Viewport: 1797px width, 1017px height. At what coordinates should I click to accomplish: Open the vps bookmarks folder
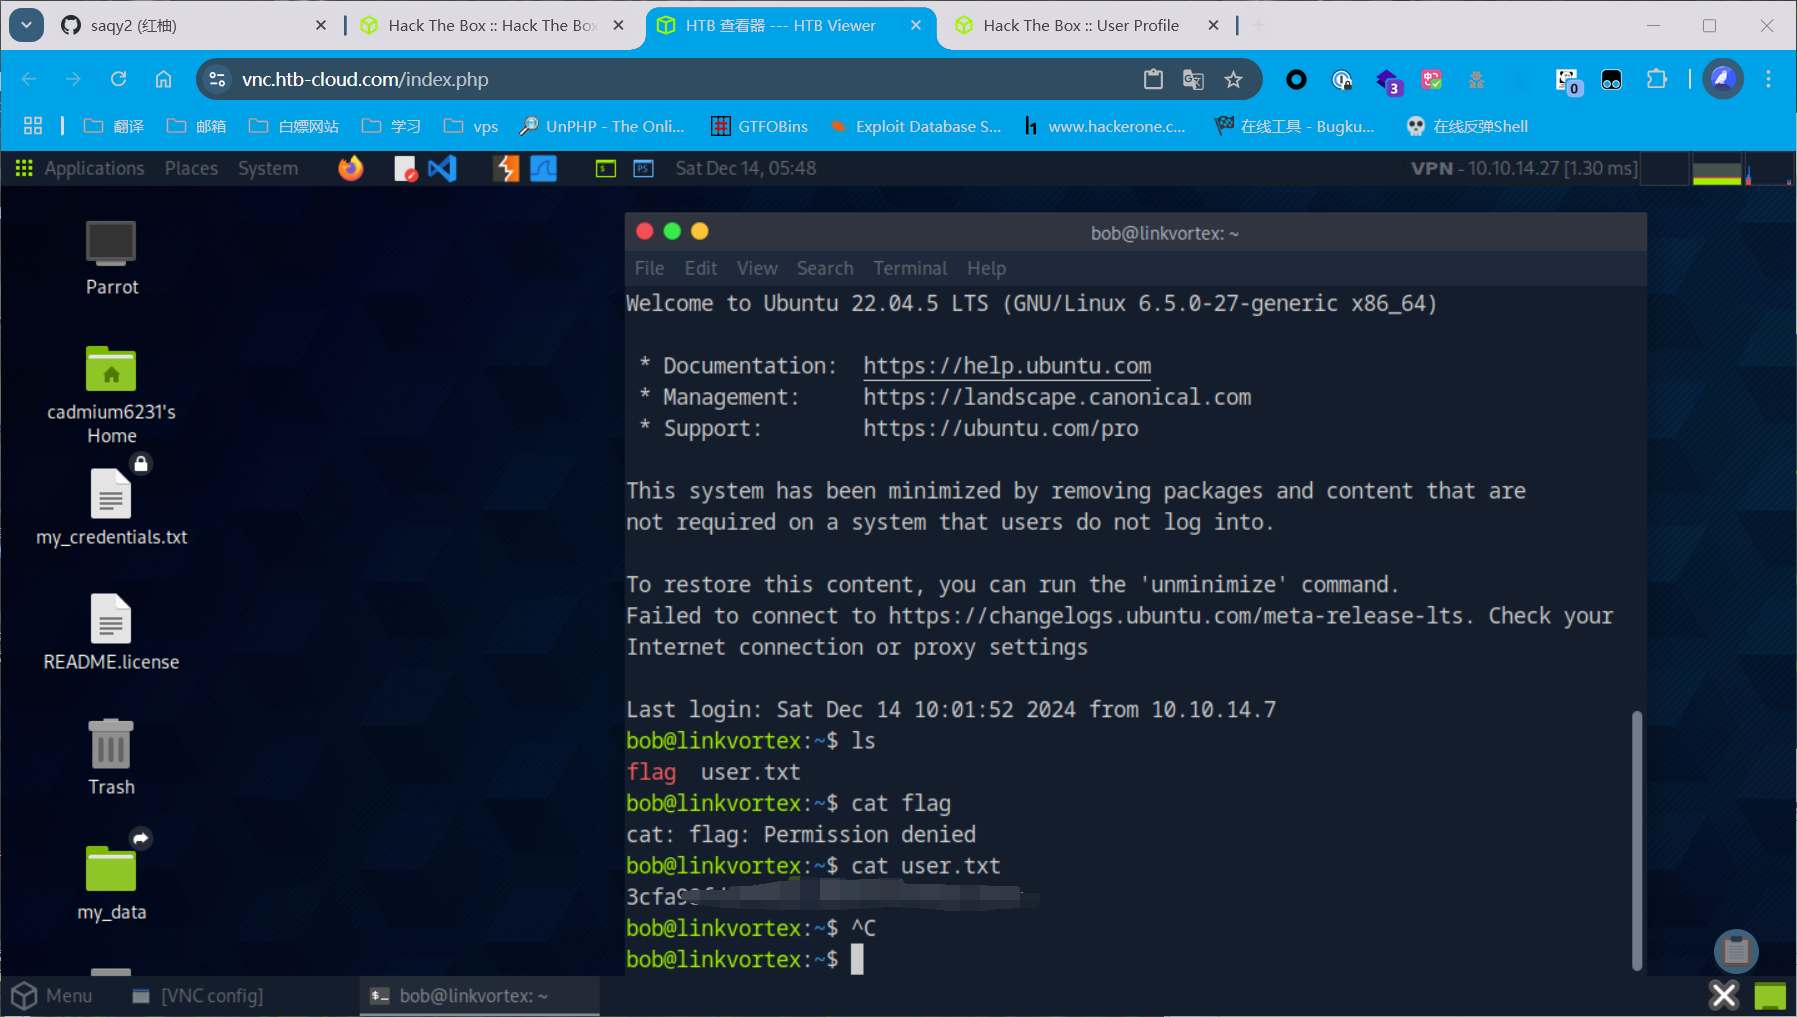pyautogui.click(x=471, y=126)
